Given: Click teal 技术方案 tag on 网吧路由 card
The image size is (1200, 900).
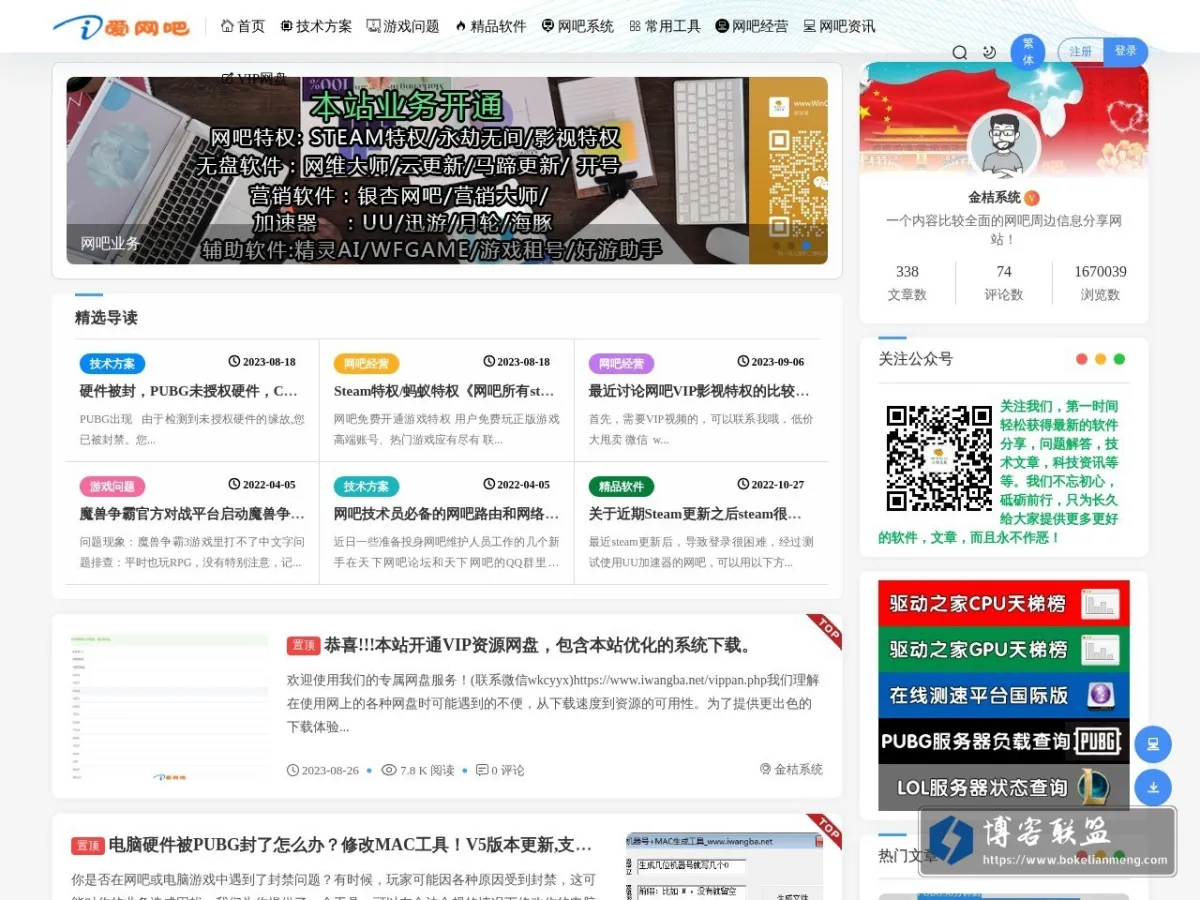Looking at the screenshot, I should pos(367,486).
